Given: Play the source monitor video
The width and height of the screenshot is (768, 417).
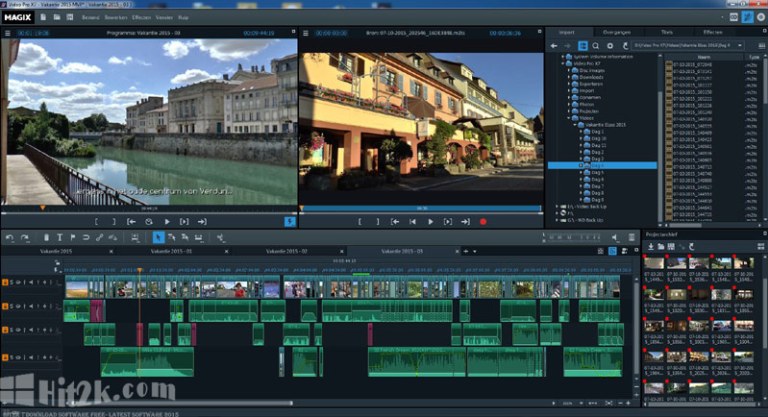Looking at the screenshot, I should tap(430, 221).
